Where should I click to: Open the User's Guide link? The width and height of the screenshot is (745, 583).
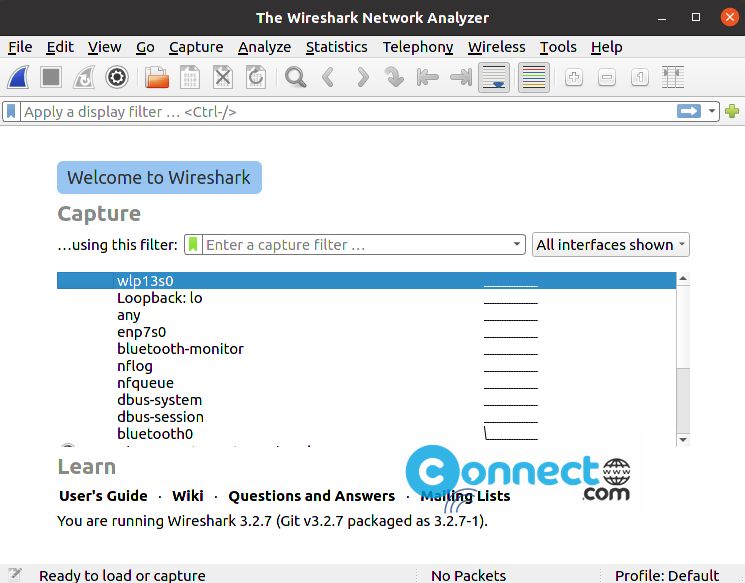pos(103,496)
